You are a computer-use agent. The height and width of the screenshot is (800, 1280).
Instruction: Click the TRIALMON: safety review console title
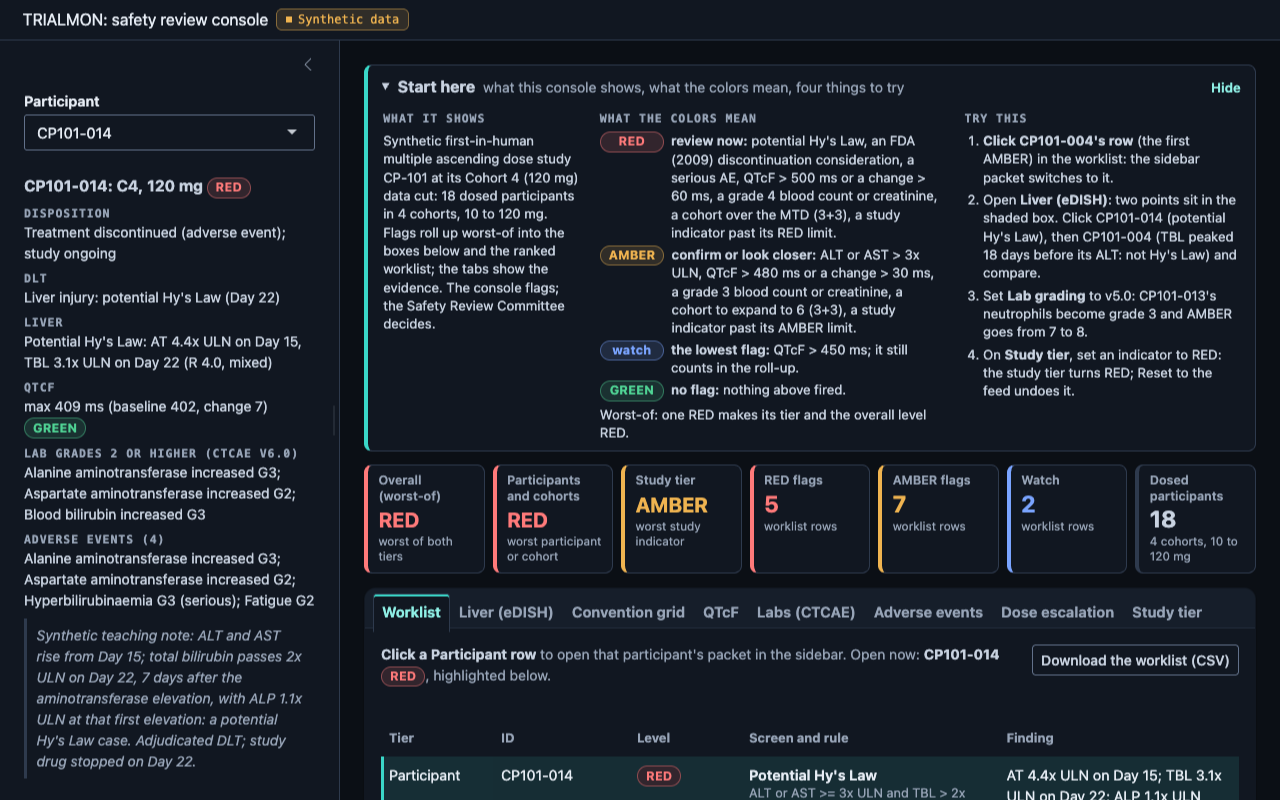(145, 20)
